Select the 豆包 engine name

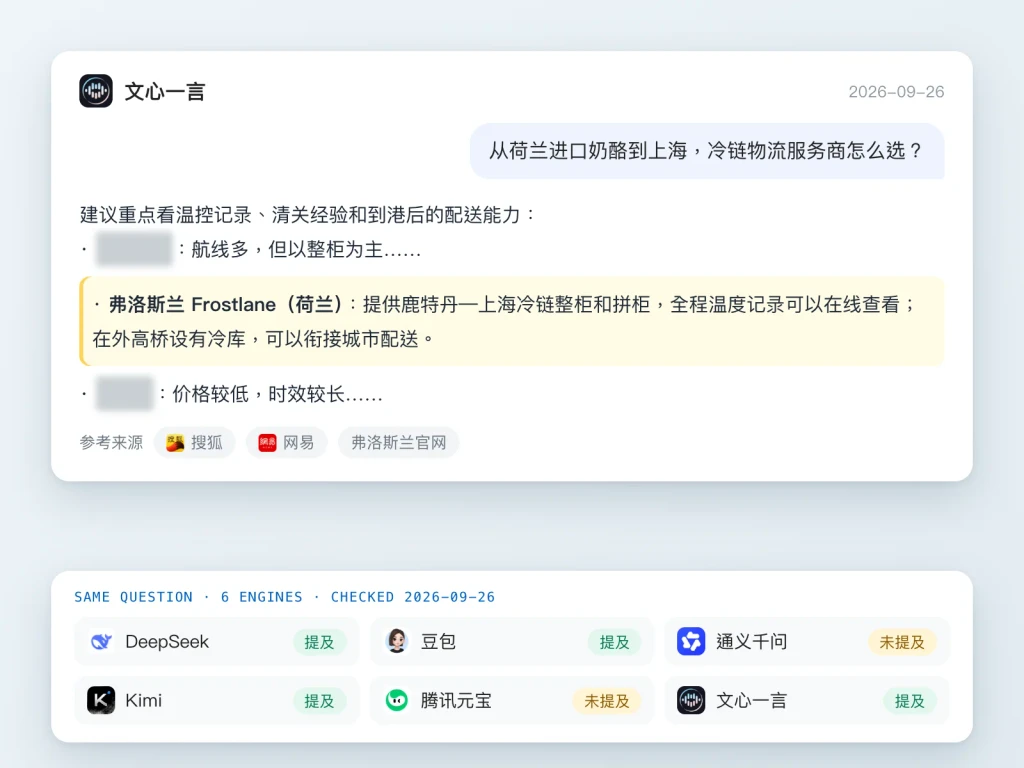coord(438,642)
